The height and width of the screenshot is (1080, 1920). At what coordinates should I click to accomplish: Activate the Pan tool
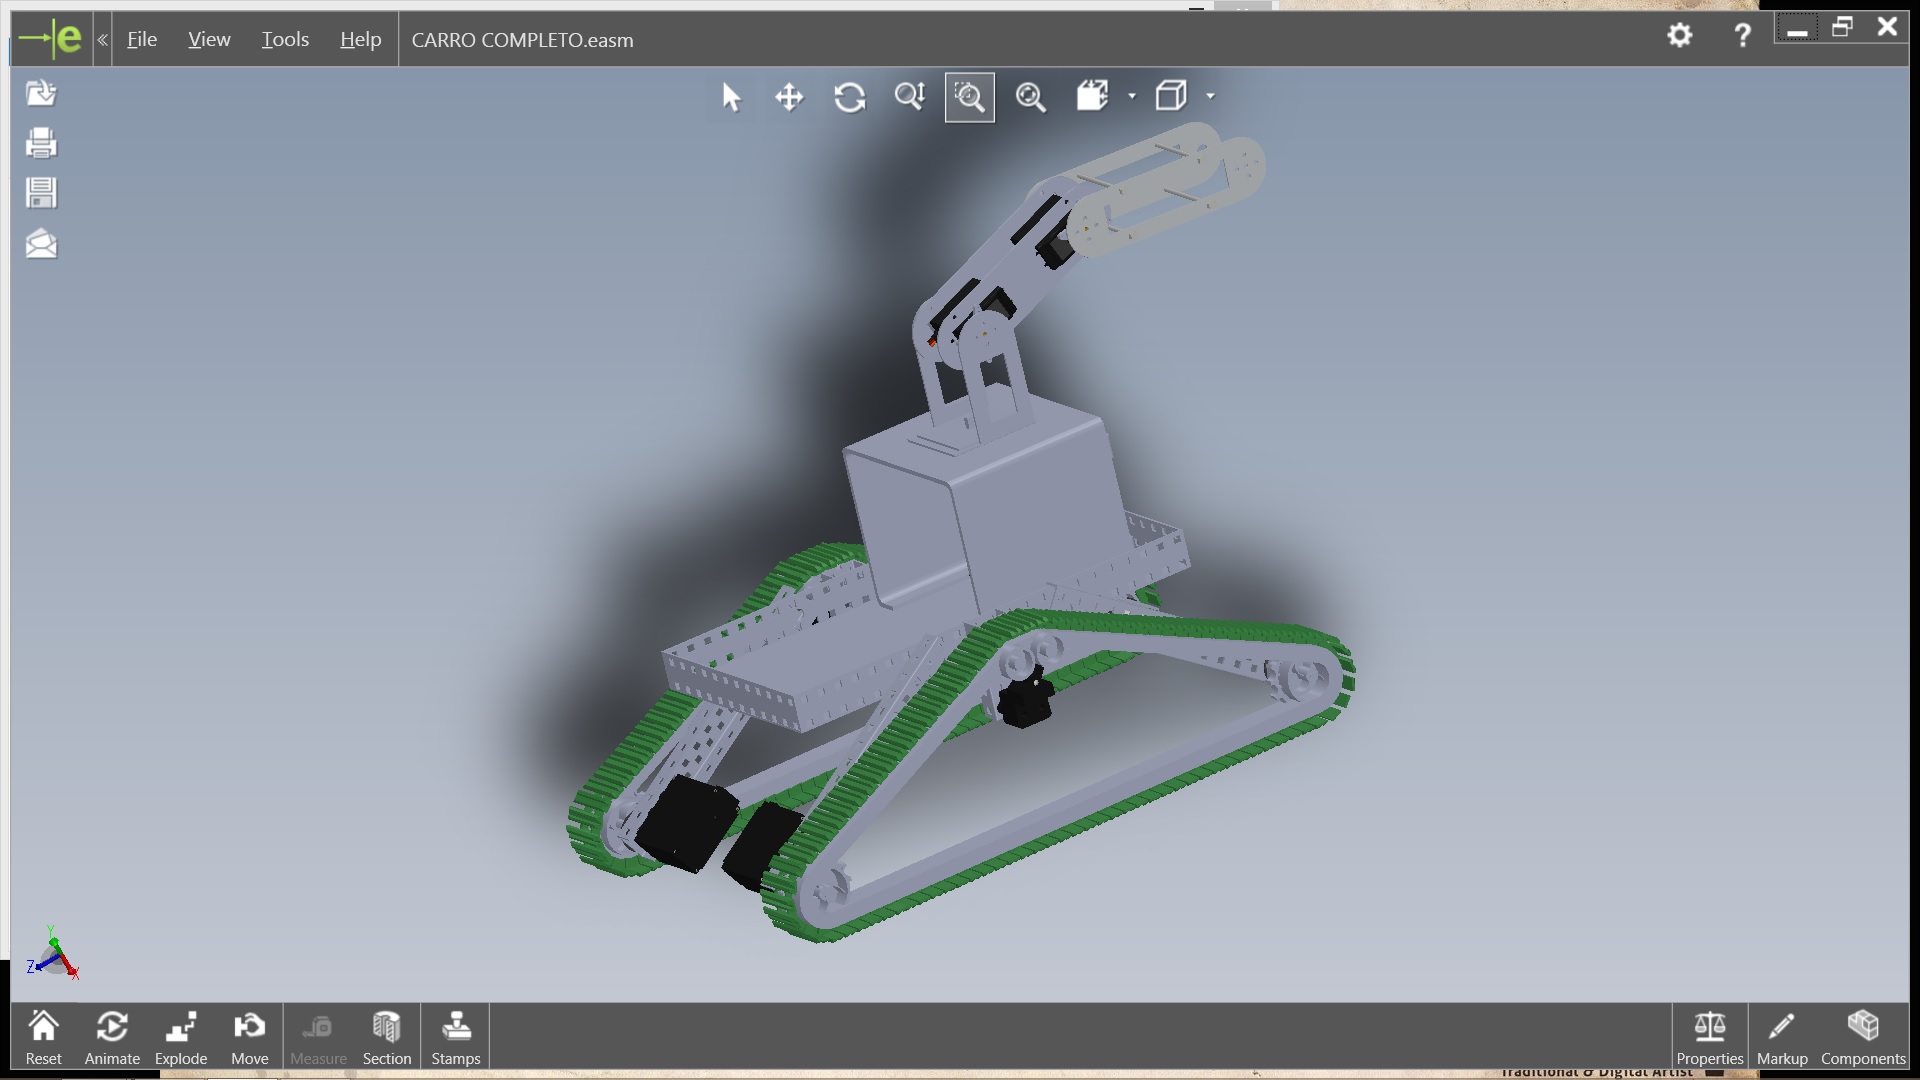click(x=789, y=97)
